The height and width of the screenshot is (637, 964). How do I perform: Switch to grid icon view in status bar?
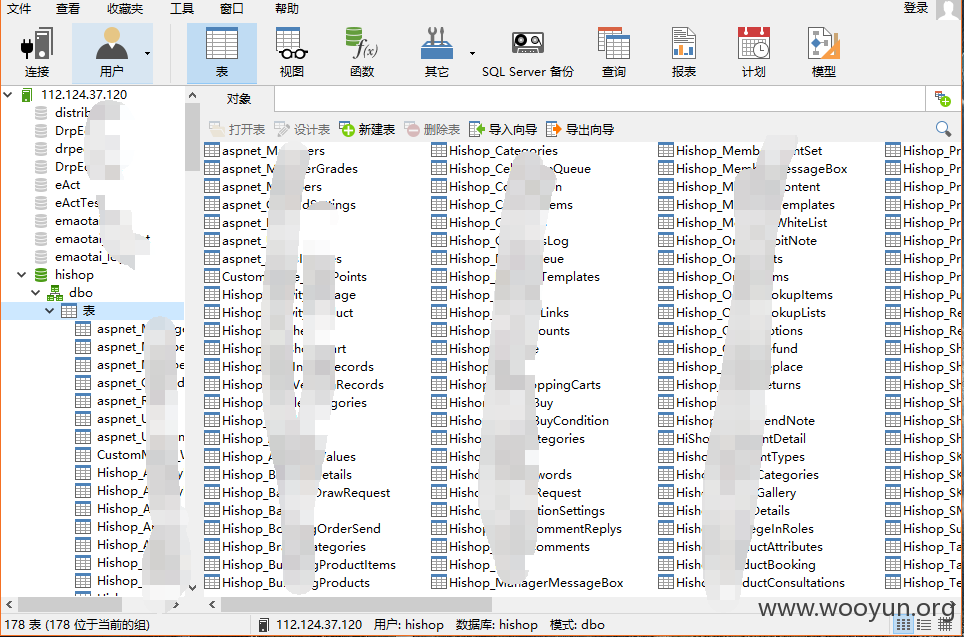903,625
